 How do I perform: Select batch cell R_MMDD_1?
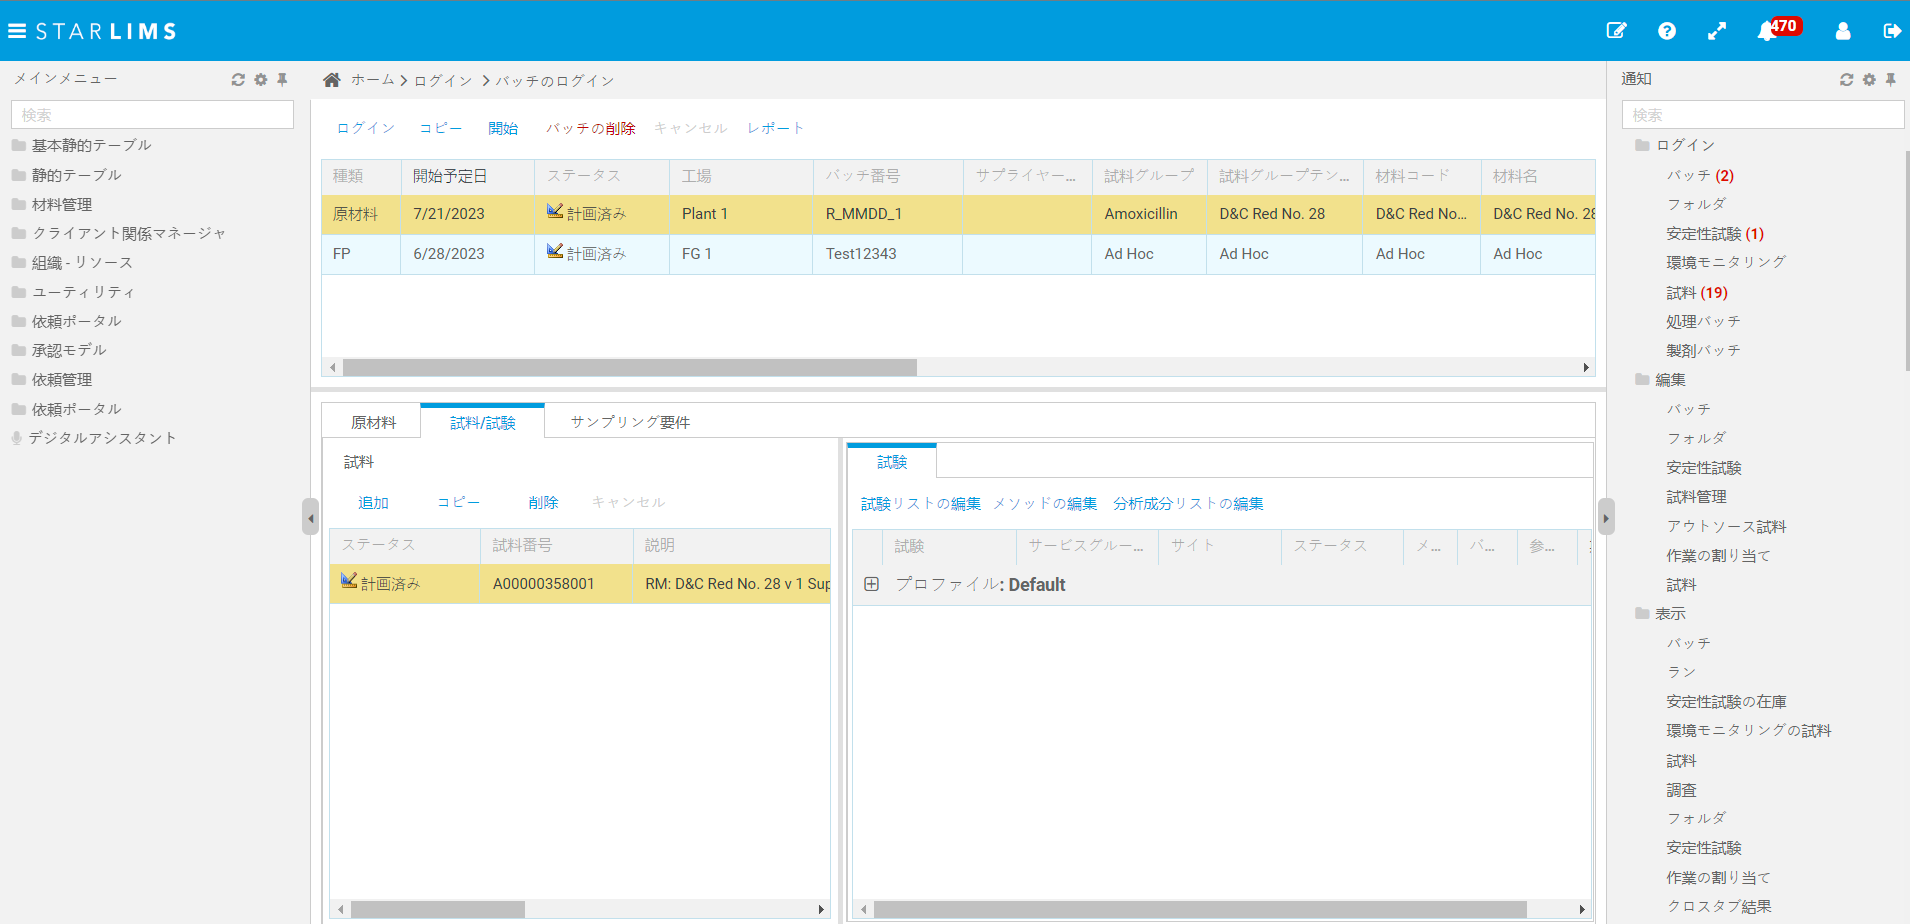(x=887, y=214)
